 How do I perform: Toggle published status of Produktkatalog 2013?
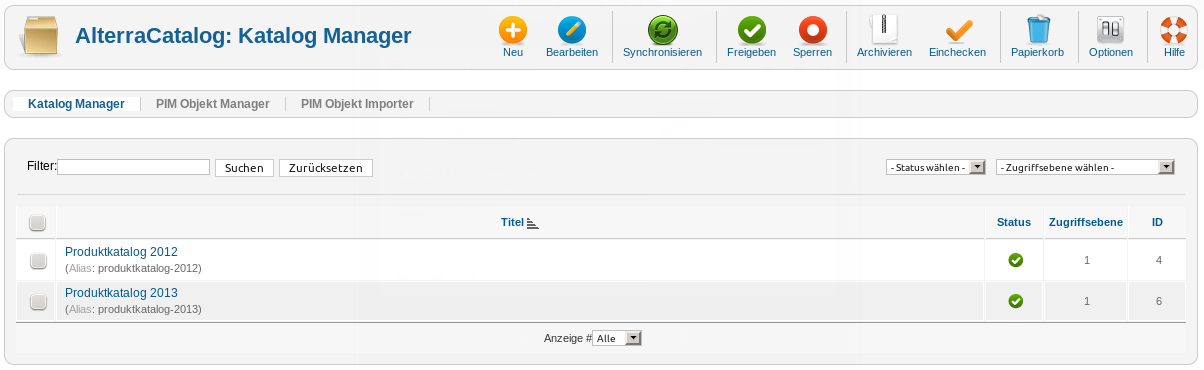click(1015, 301)
